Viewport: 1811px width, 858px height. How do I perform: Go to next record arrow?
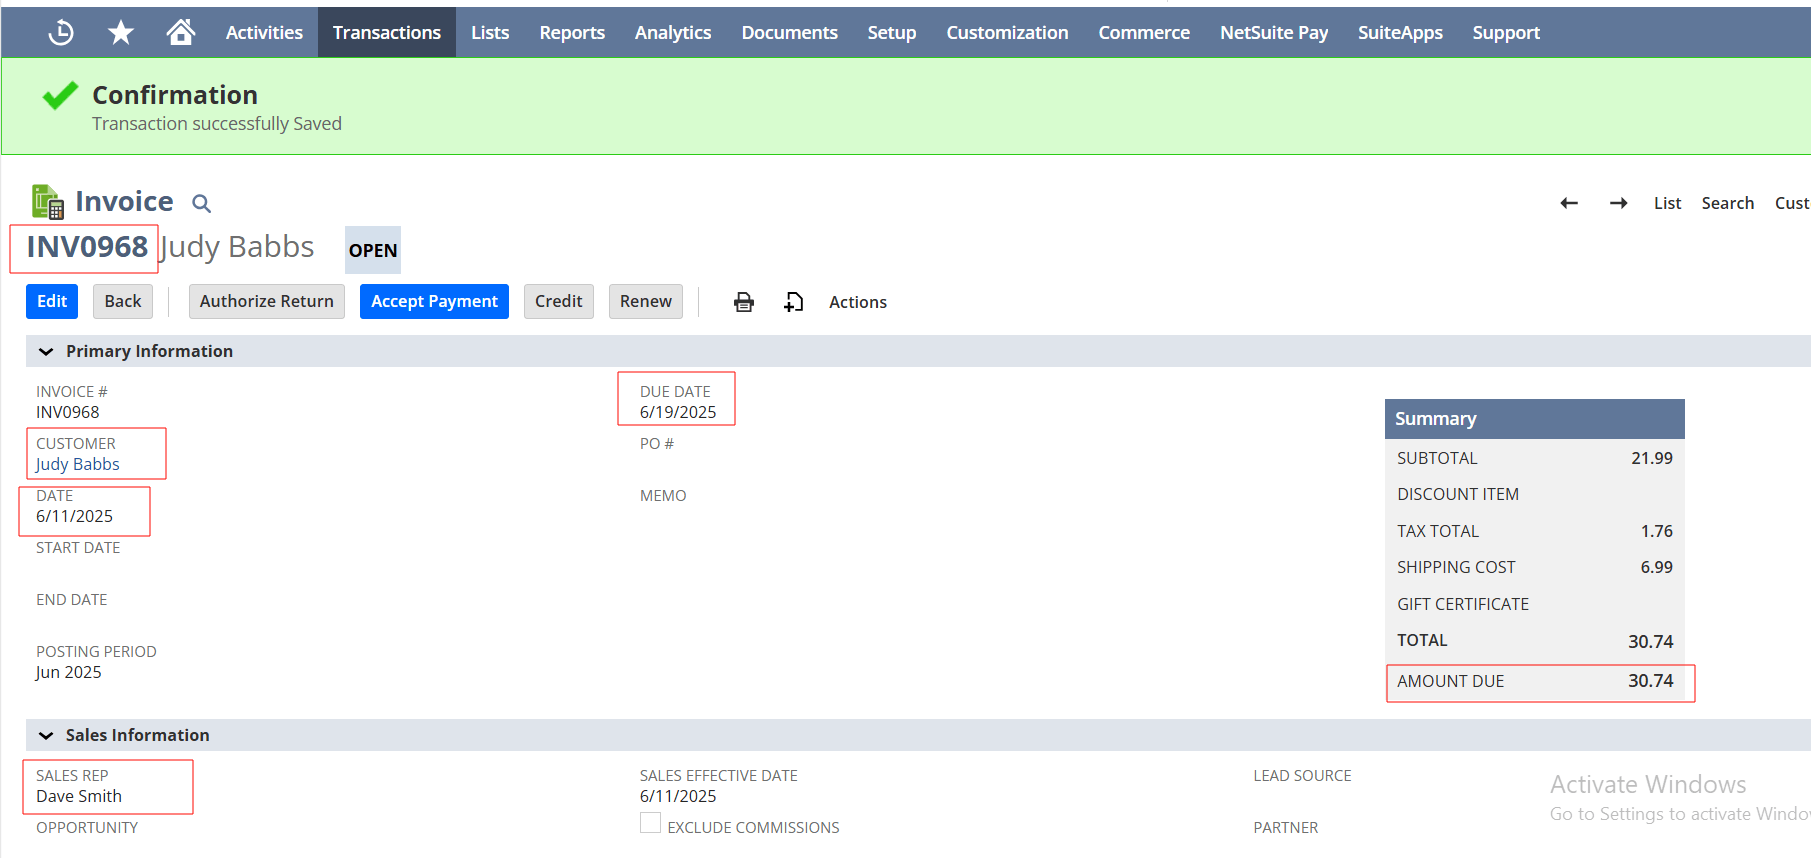(1618, 203)
